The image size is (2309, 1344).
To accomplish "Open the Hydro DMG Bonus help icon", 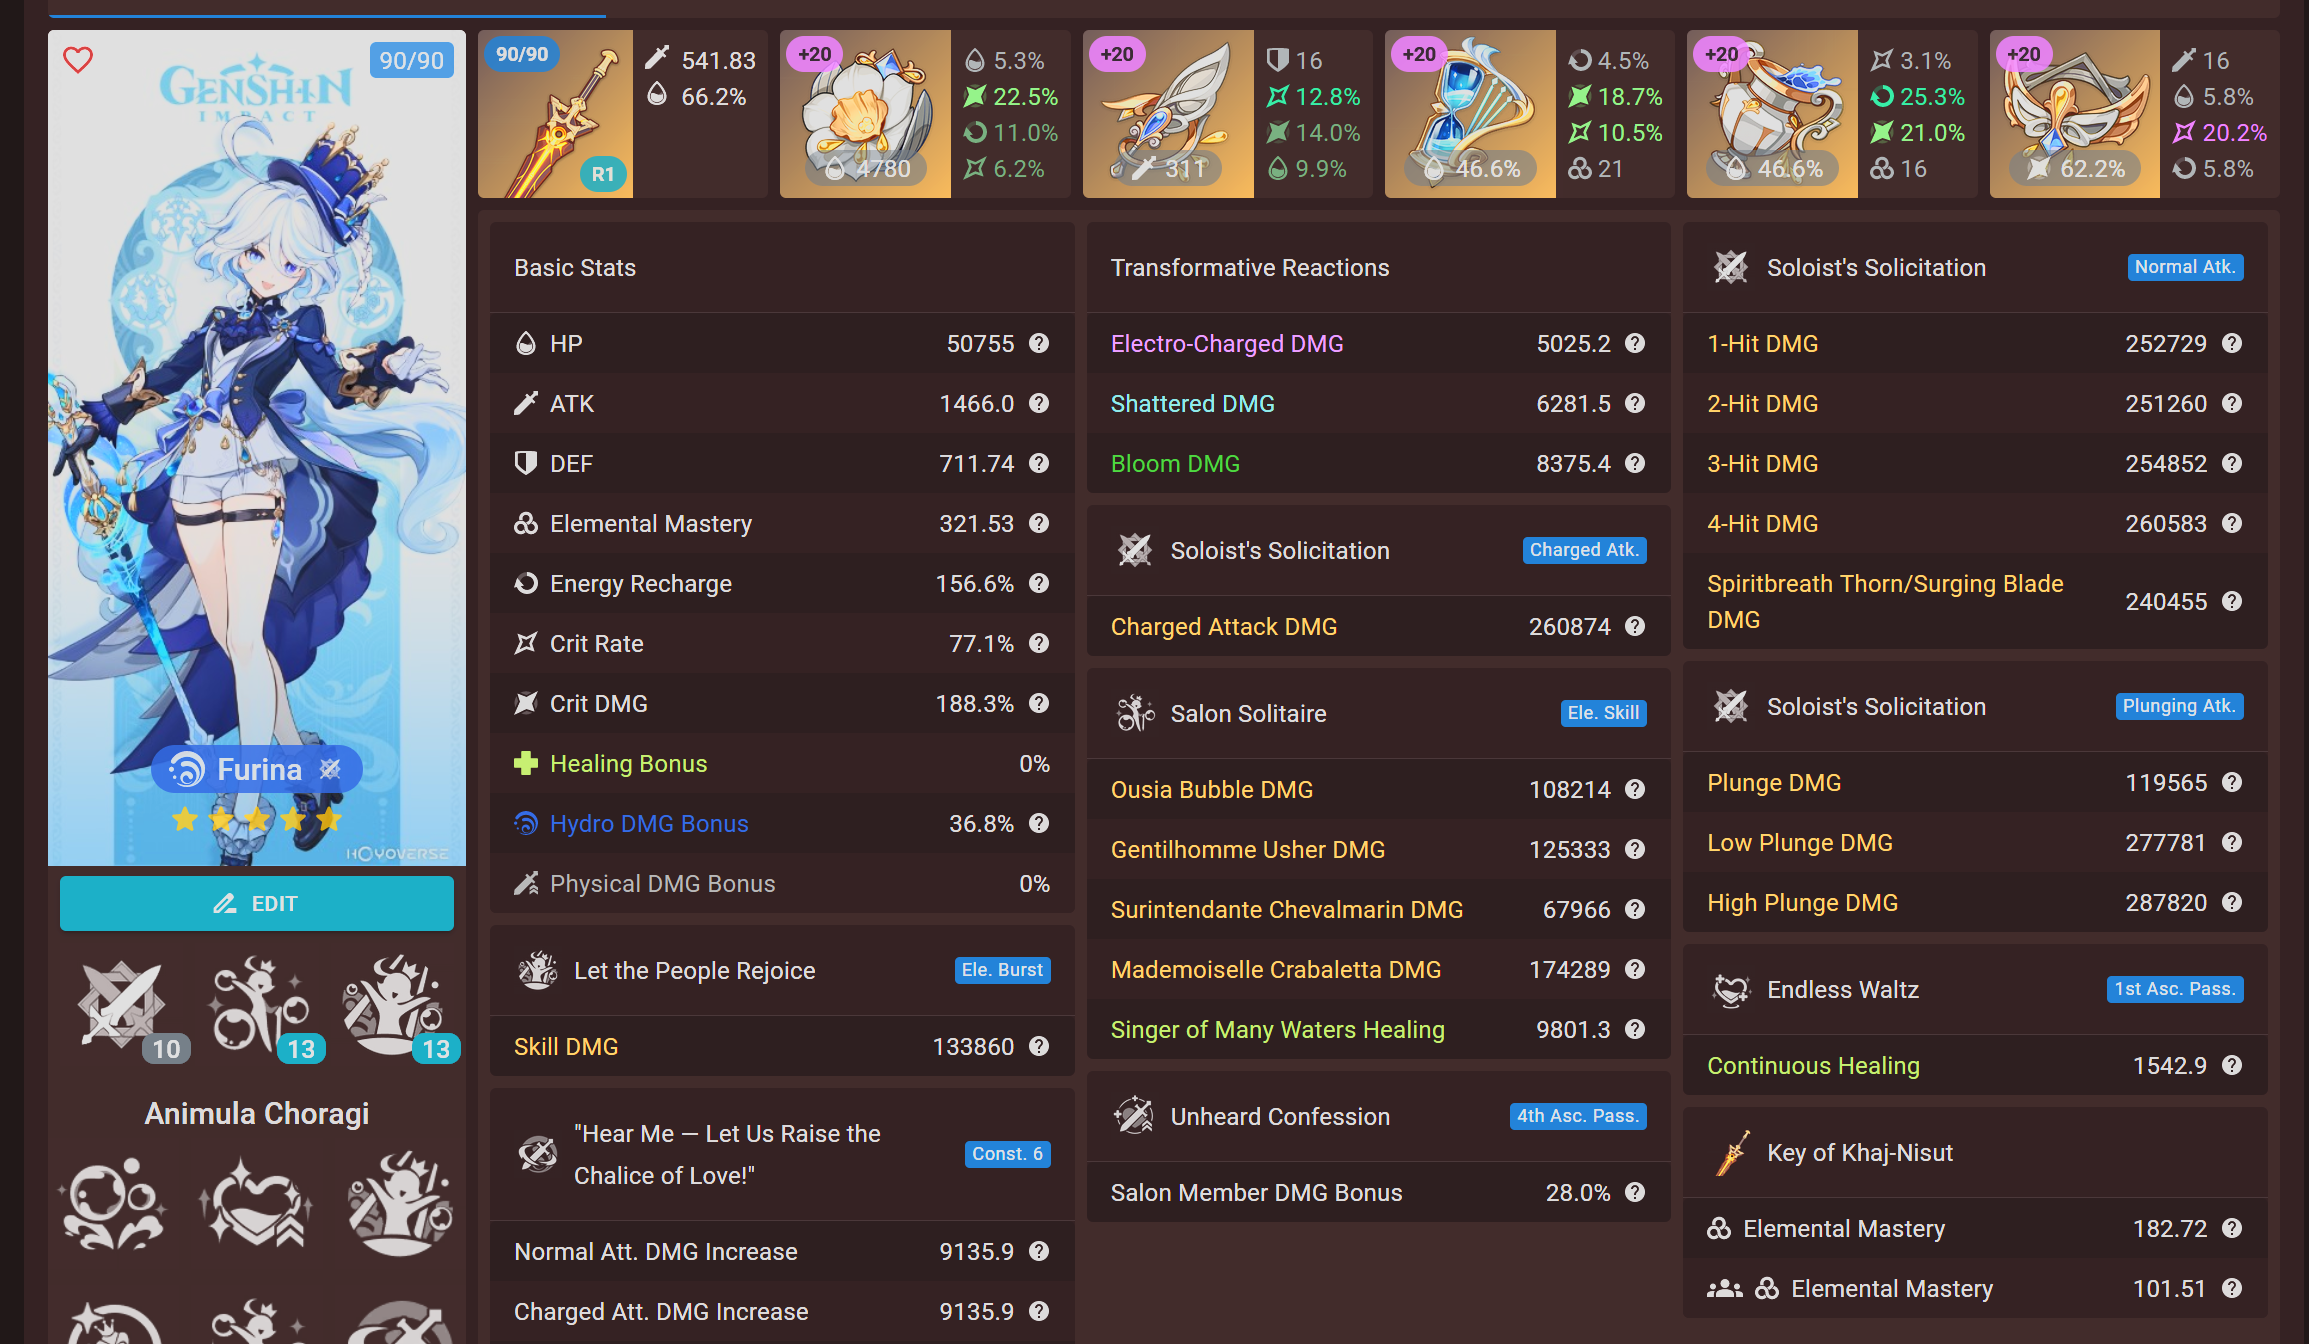I will 1039,823.
